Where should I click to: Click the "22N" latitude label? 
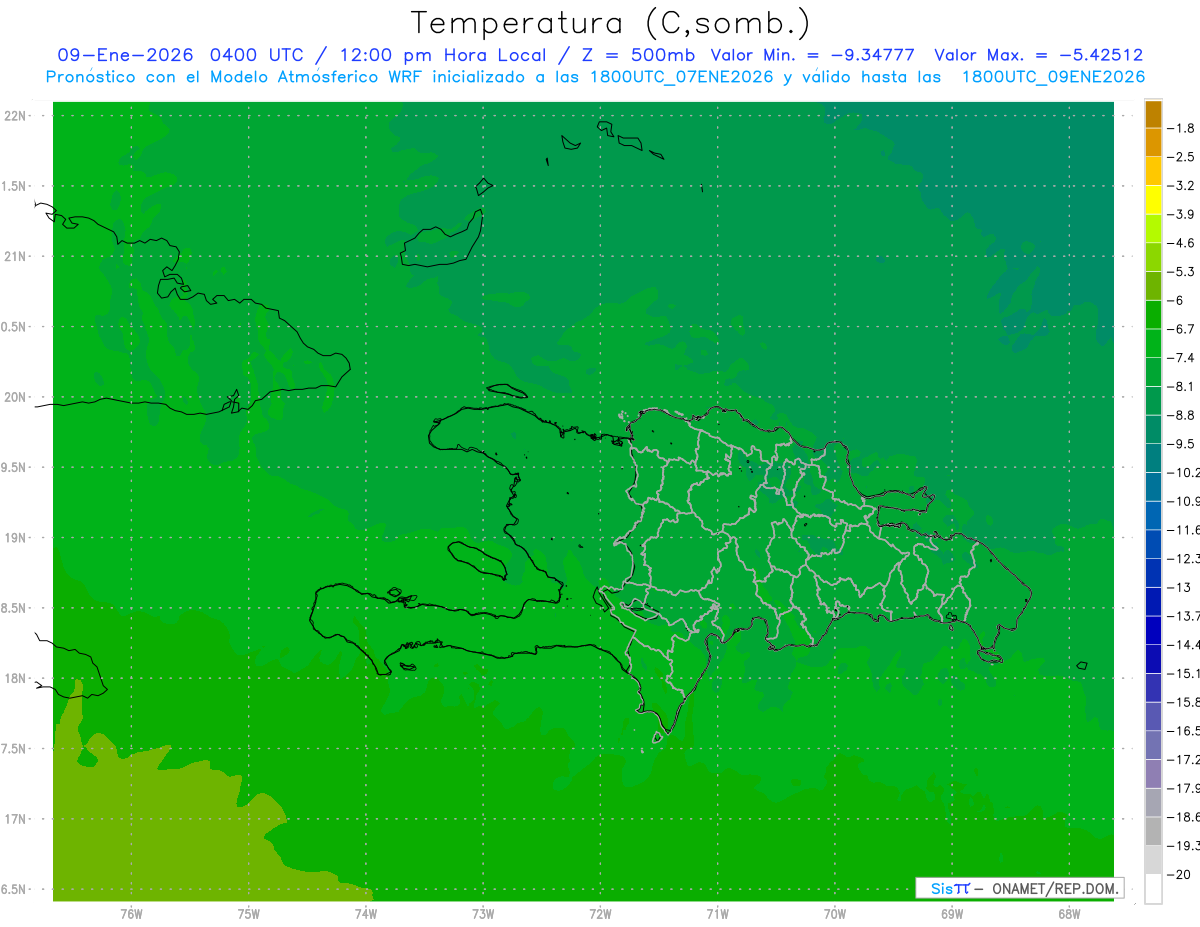pos(16,116)
